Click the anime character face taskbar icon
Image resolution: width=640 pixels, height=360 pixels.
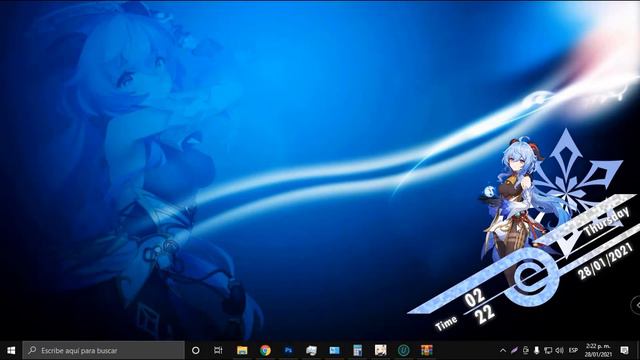[x=380, y=350]
